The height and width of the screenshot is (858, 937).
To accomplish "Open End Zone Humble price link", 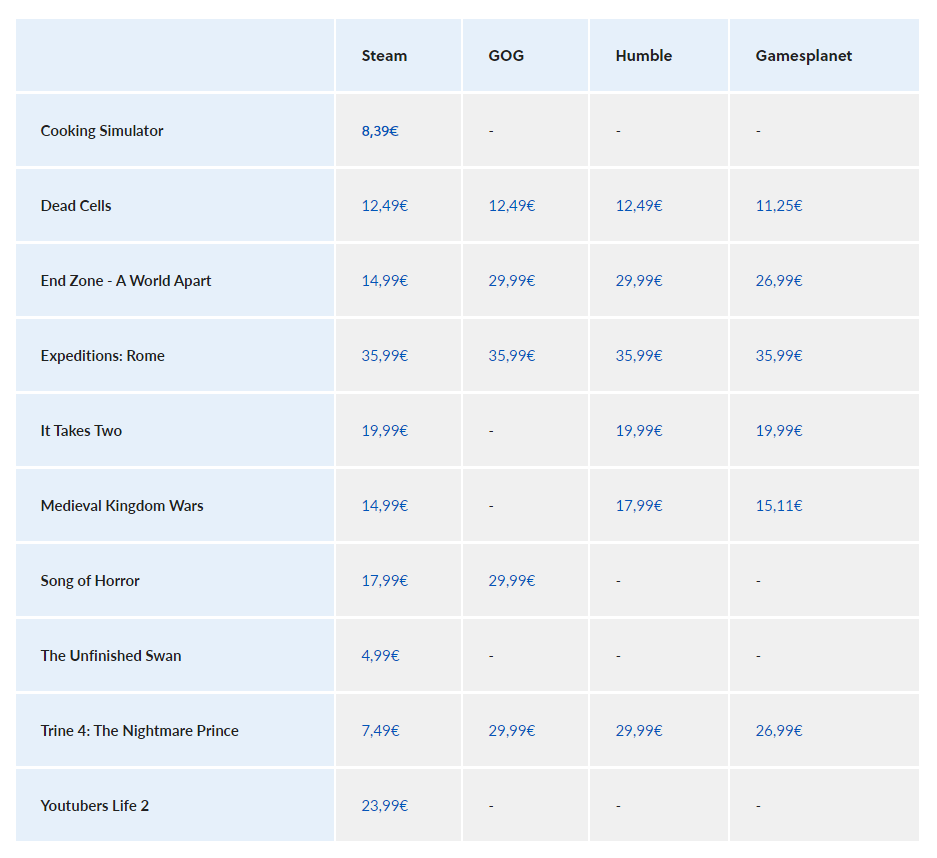I will tap(639, 281).
